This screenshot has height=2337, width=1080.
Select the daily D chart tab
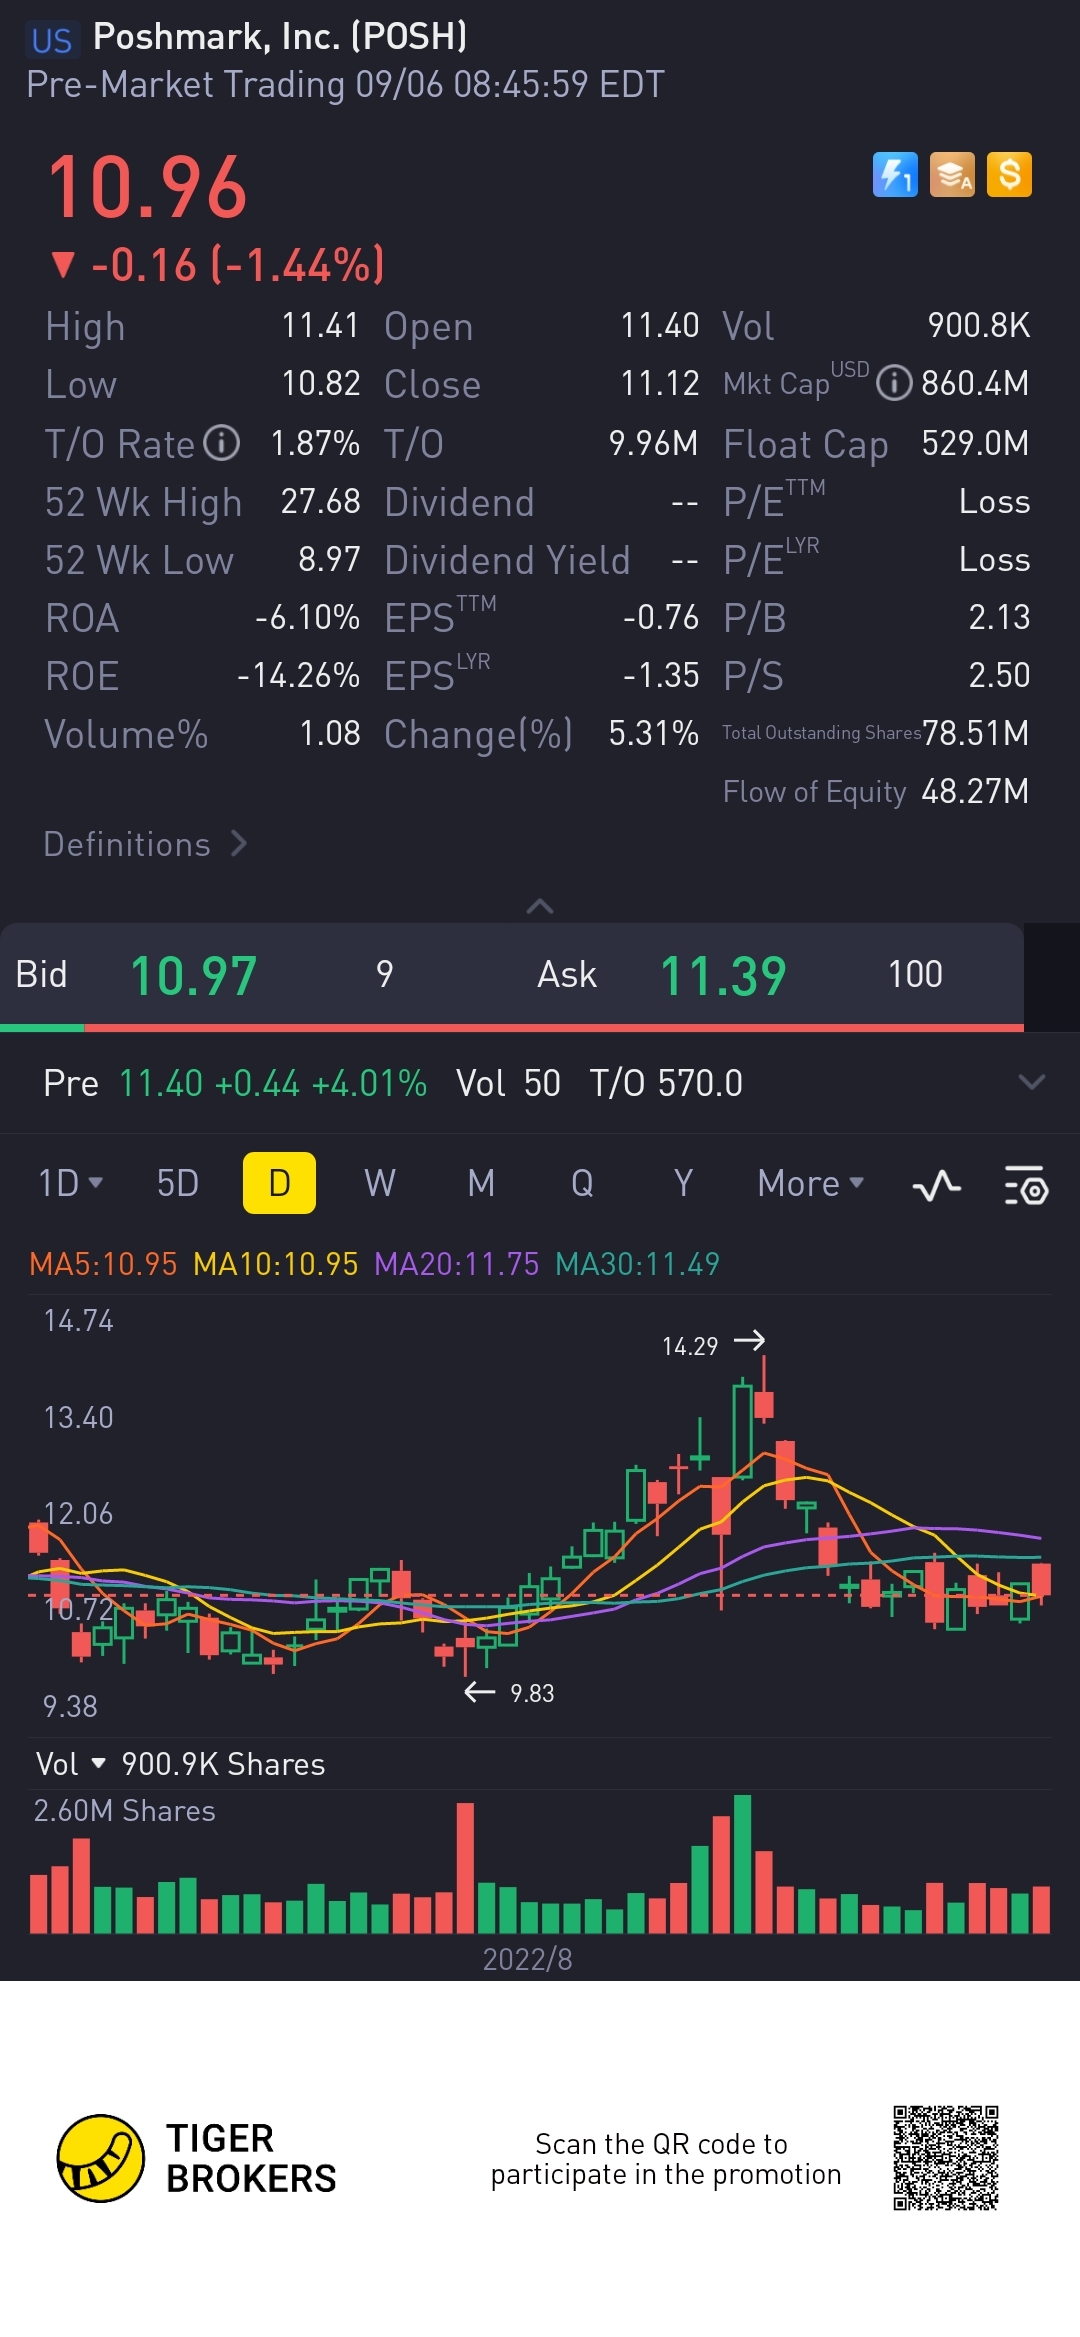pos(279,1183)
